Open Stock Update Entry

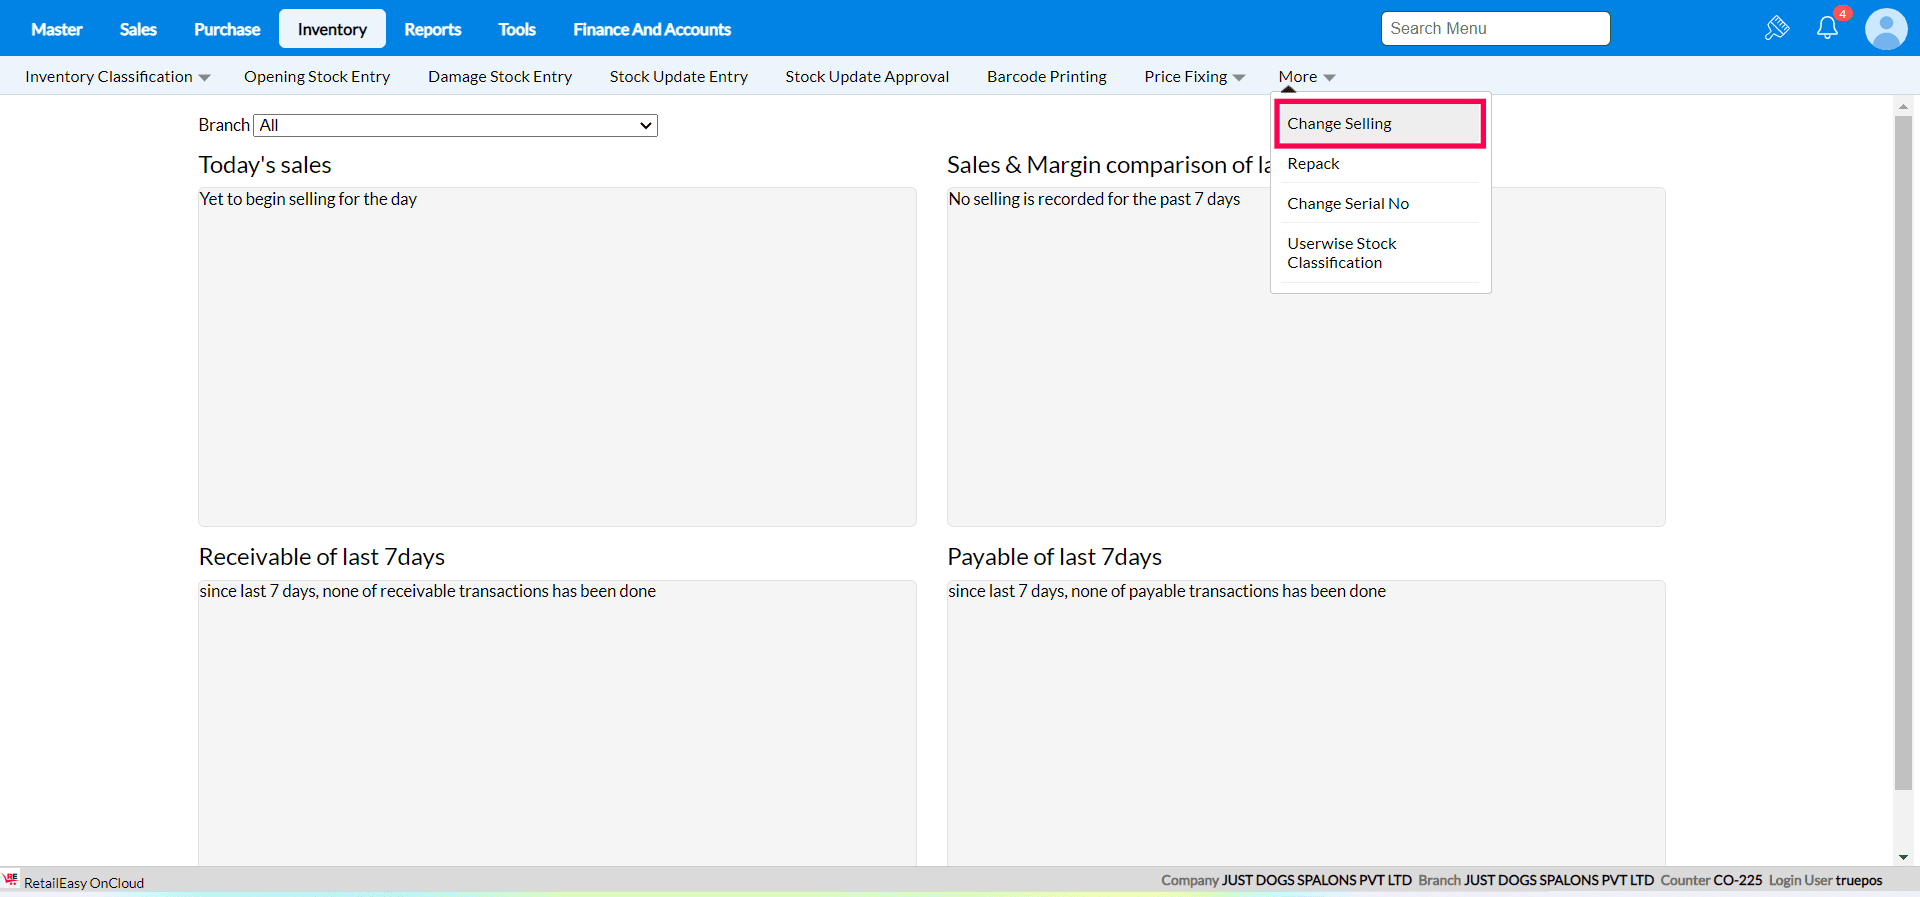tap(679, 77)
